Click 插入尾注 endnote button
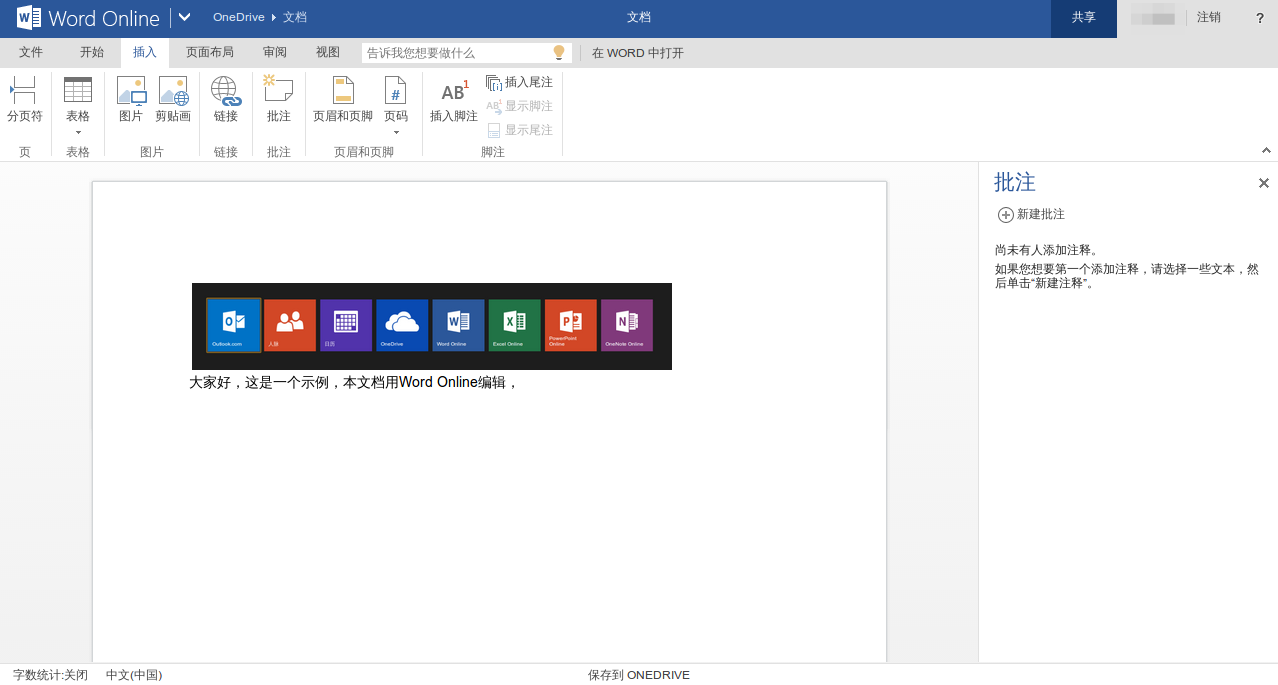This screenshot has width=1278, height=685. pos(519,82)
